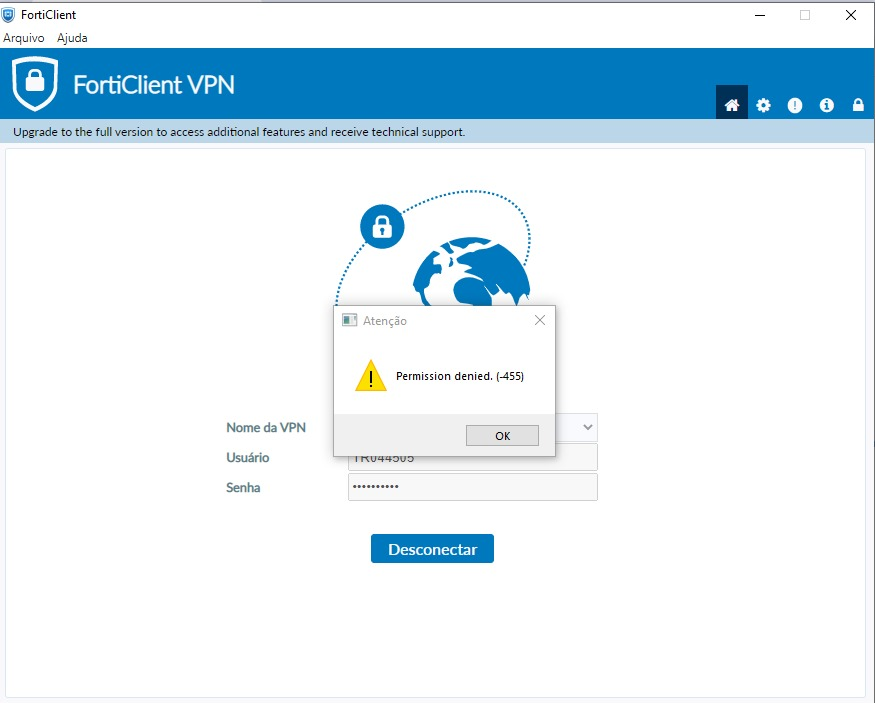Focus the Senha password field
This screenshot has height=703, width=875.
coord(473,487)
